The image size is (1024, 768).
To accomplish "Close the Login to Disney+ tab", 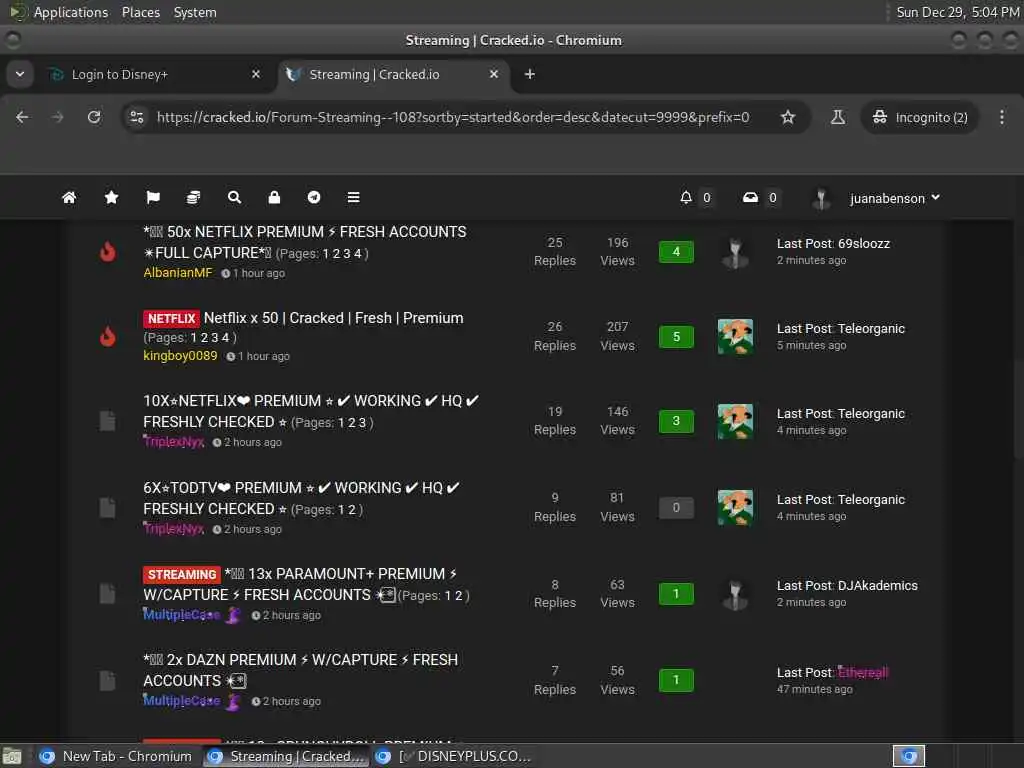I will coord(256,74).
